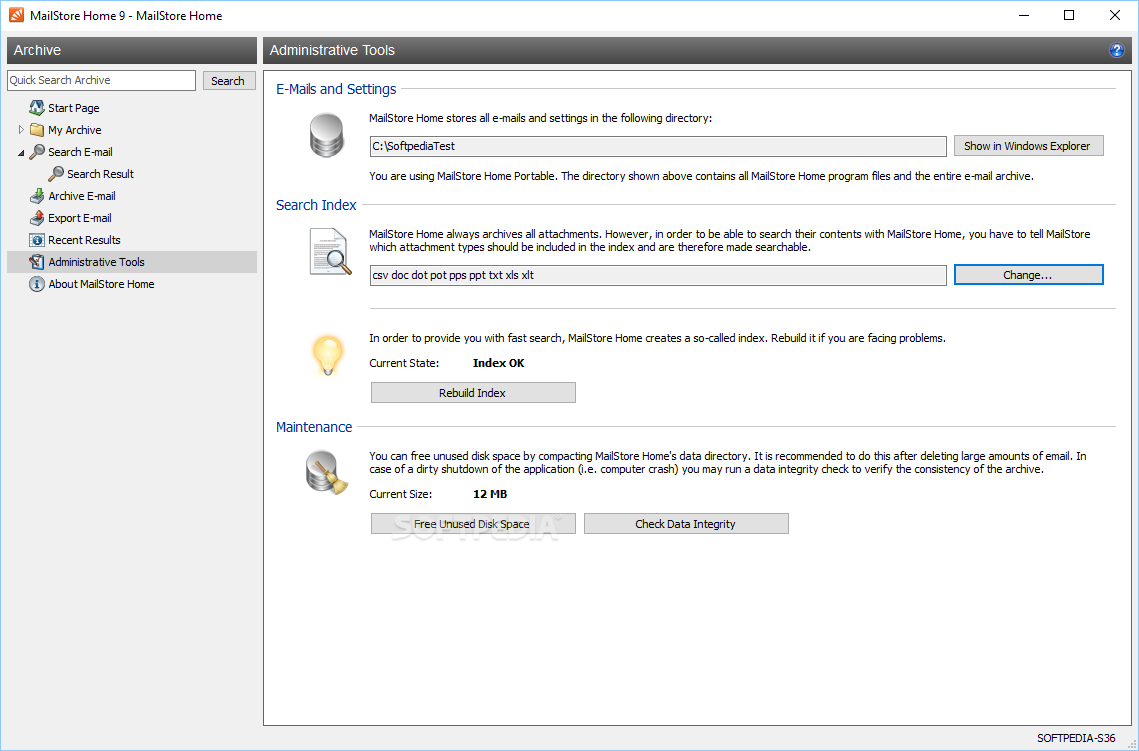Go to Export E-mail
This screenshot has width=1139, height=751.
[79, 218]
